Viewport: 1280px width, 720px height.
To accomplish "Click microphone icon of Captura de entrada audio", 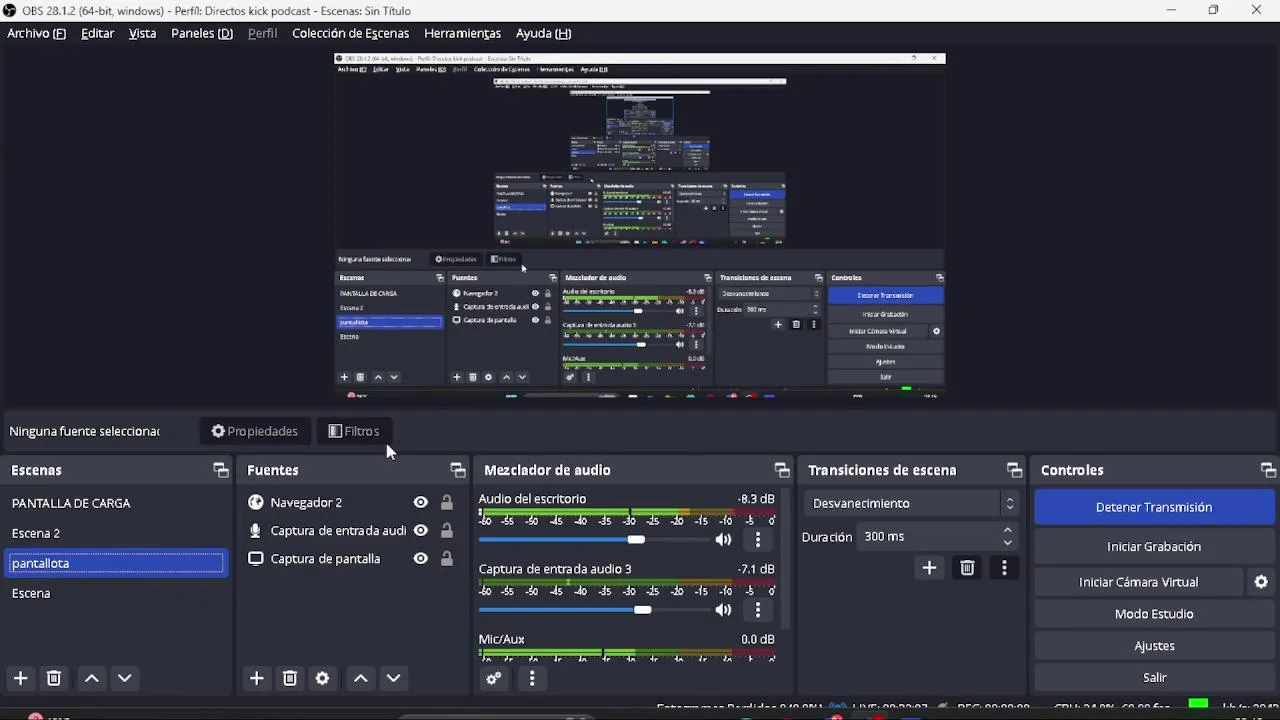I will (x=256, y=531).
